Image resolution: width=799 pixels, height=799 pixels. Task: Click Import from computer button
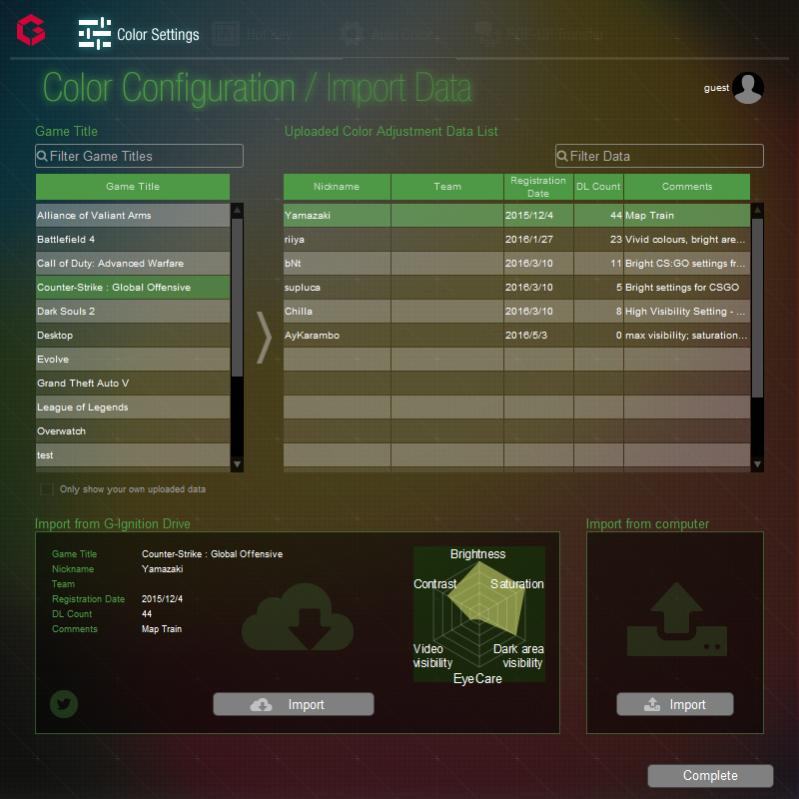(675, 704)
